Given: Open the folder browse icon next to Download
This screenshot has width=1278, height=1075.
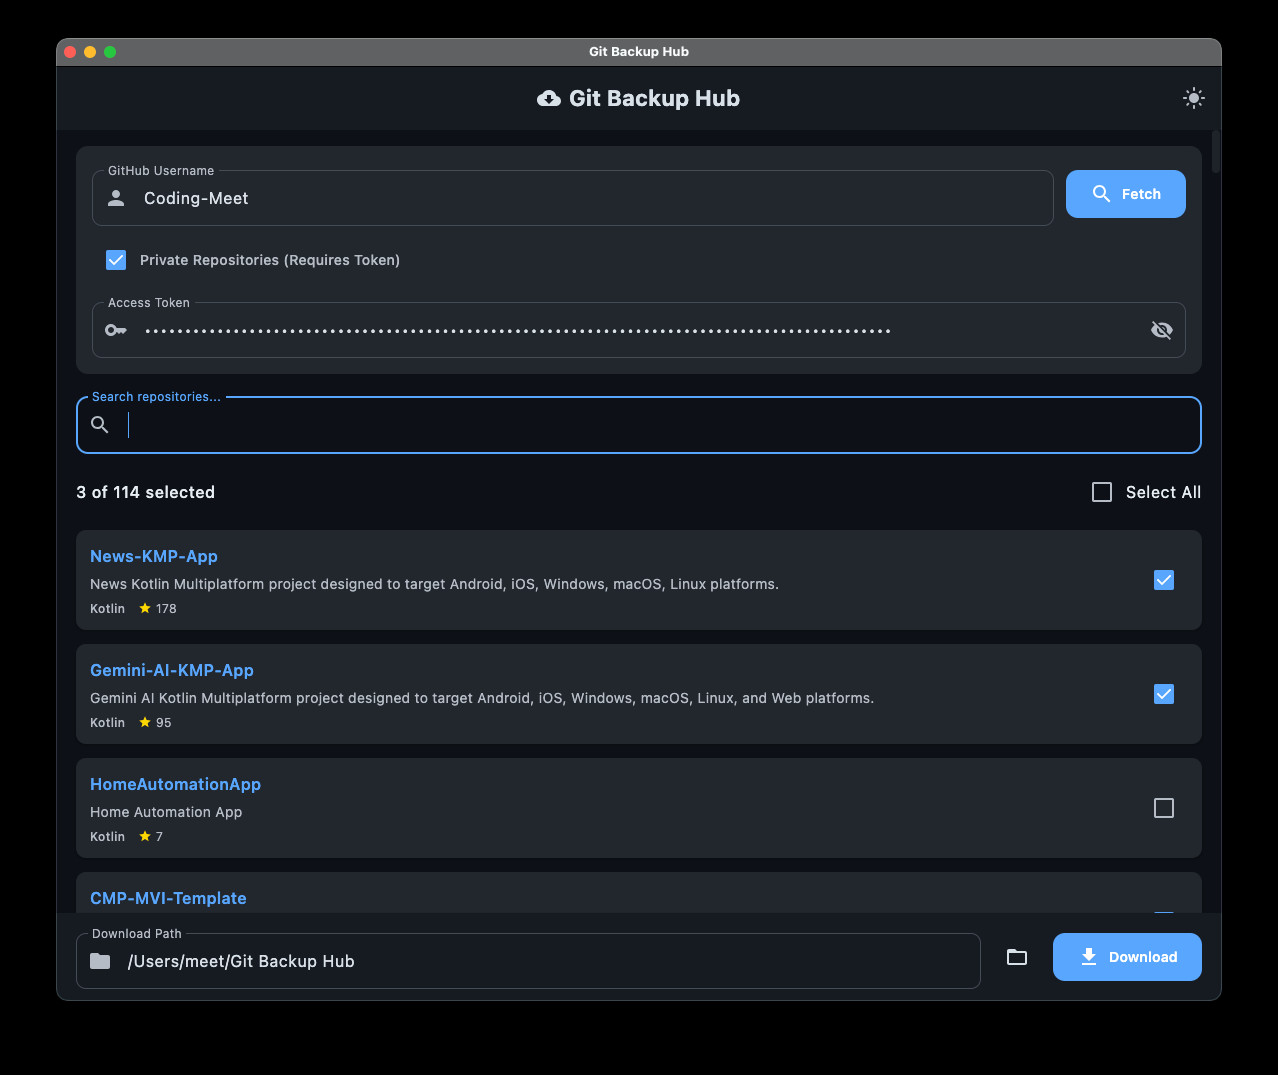Looking at the screenshot, I should click(x=1017, y=957).
